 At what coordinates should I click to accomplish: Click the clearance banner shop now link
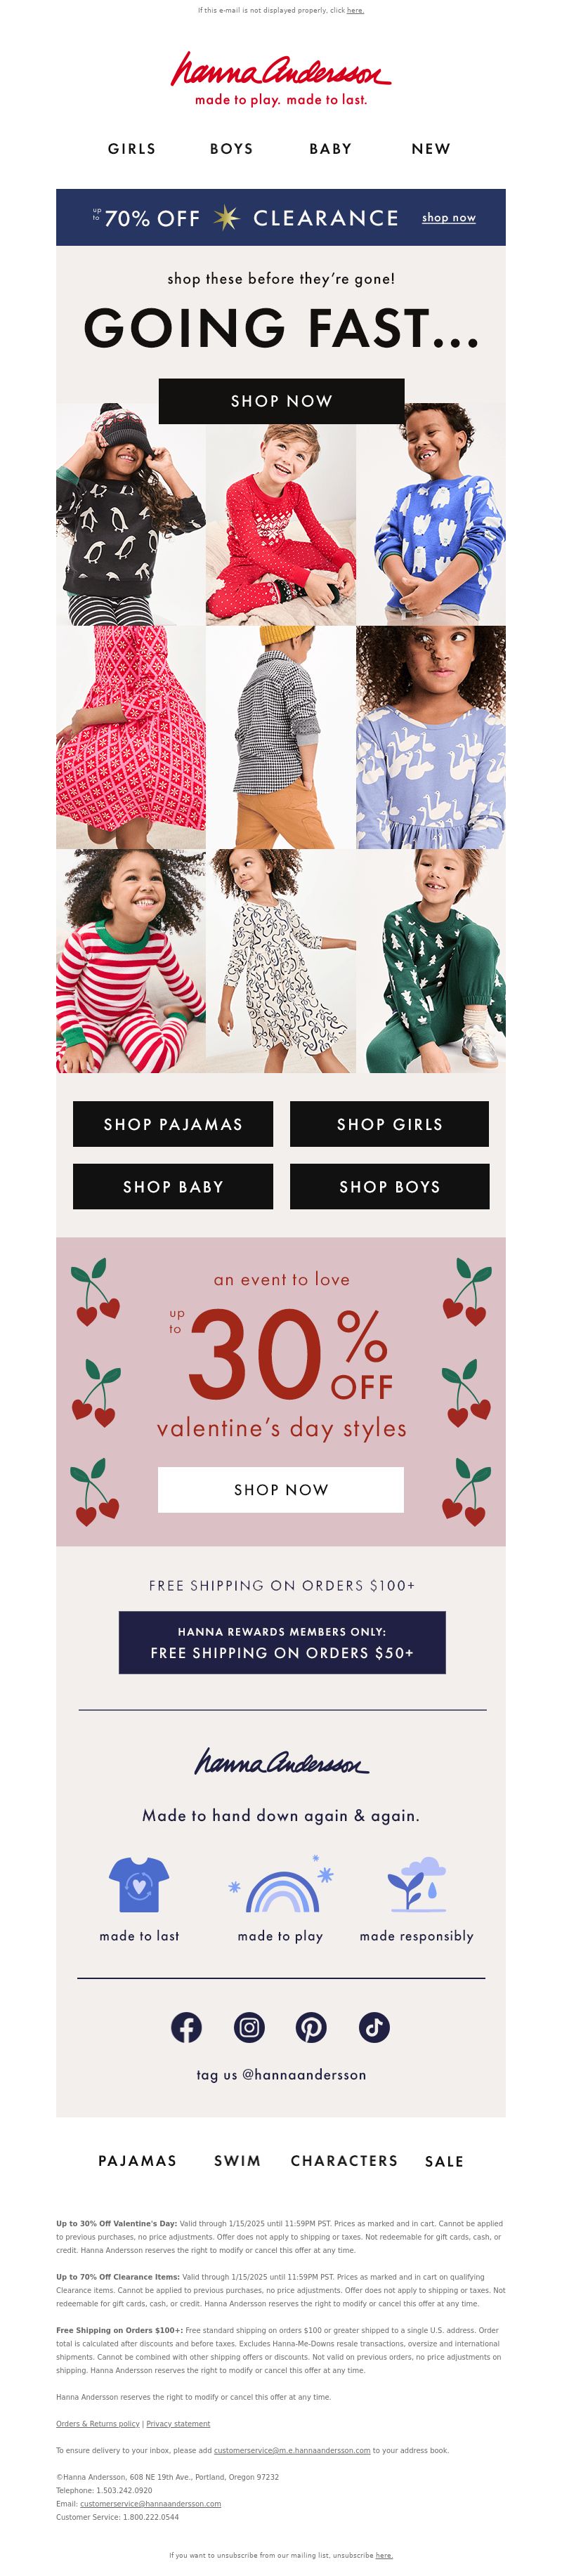[x=449, y=217]
